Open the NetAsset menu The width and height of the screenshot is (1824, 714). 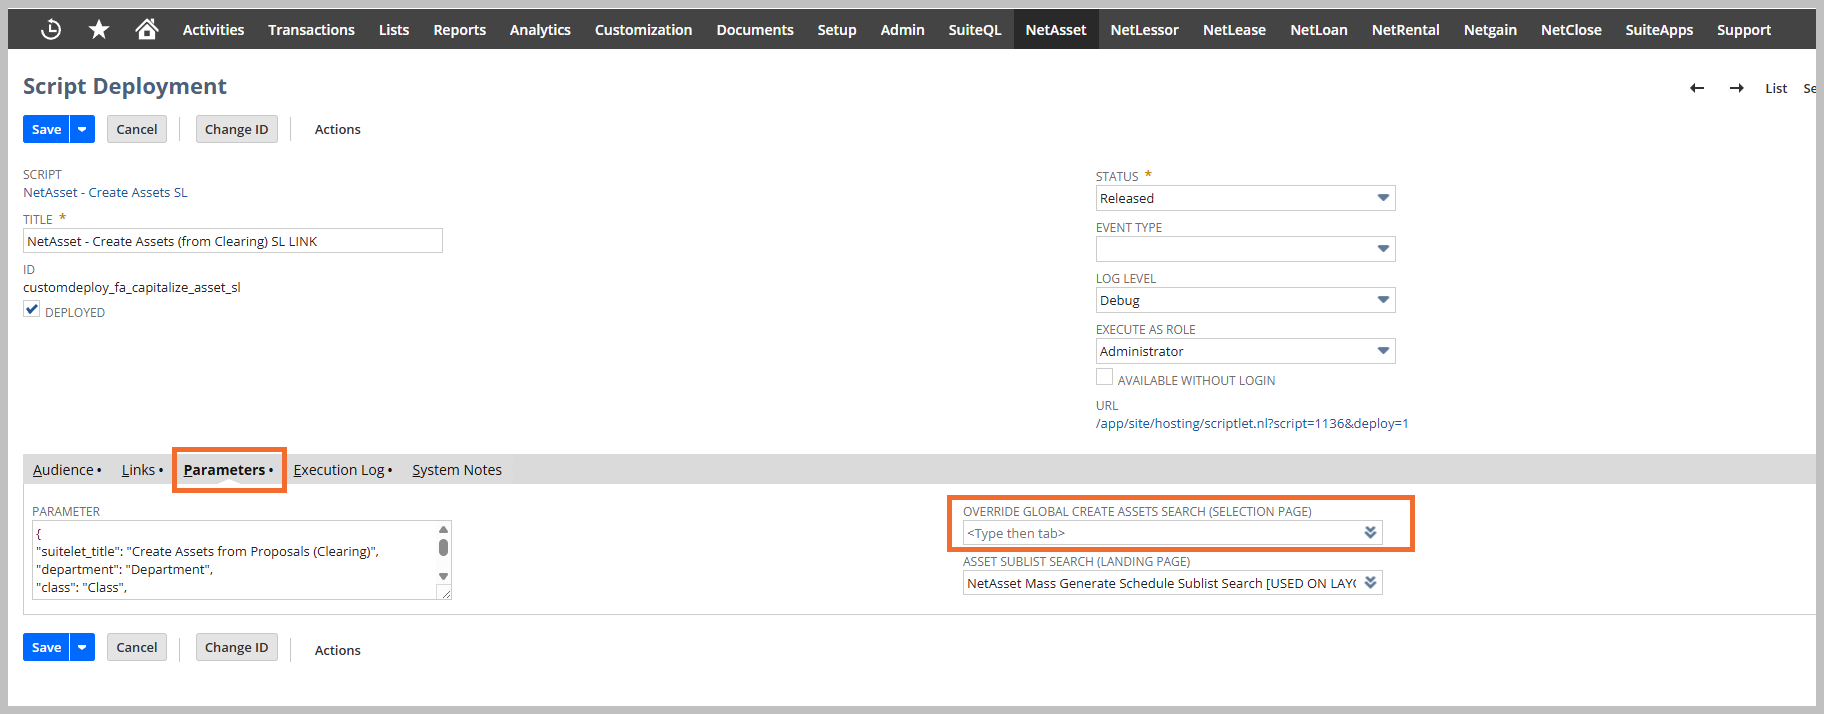(x=1056, y=30)
